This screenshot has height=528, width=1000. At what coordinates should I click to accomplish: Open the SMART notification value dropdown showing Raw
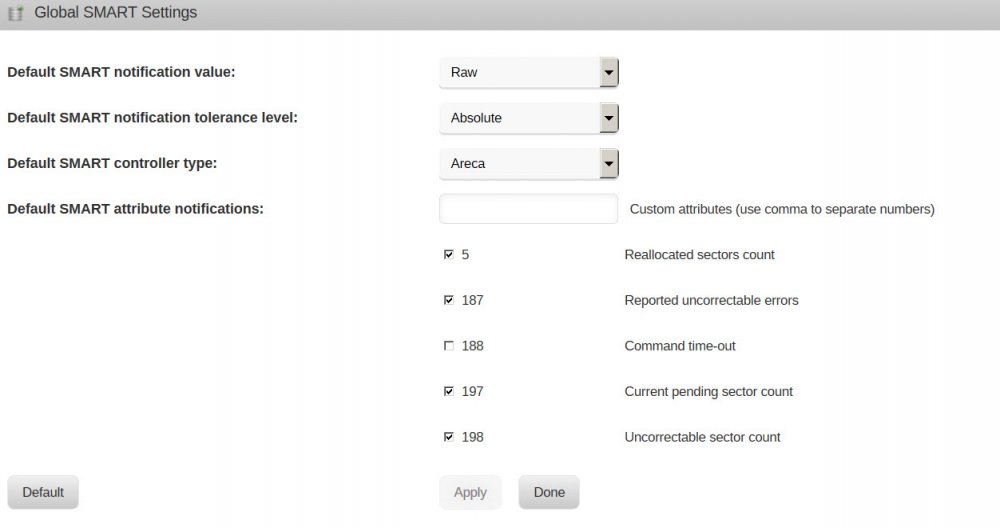pyautogui.click(x=529, y=72)
